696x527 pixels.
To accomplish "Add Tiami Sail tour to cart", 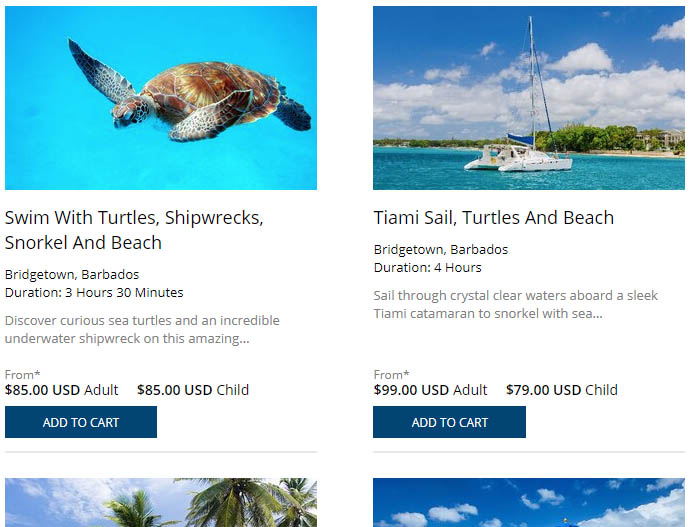I will tap(449, 422).
